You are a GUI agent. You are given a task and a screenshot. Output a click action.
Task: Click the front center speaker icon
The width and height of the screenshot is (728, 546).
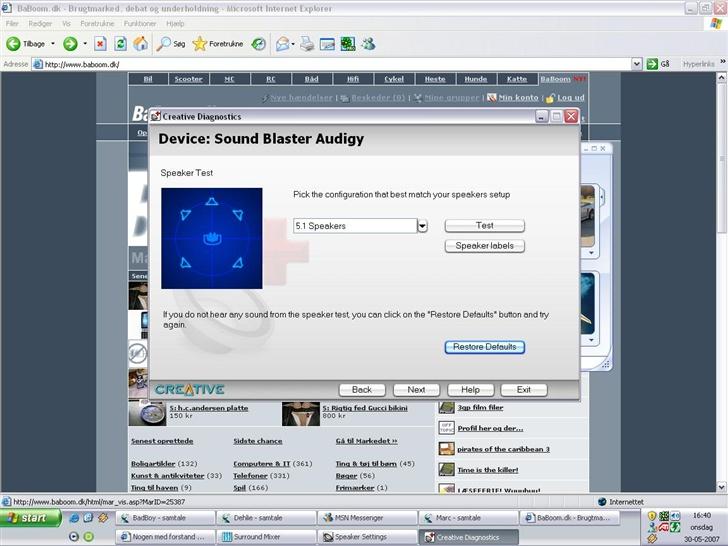[x=211, y=201]
